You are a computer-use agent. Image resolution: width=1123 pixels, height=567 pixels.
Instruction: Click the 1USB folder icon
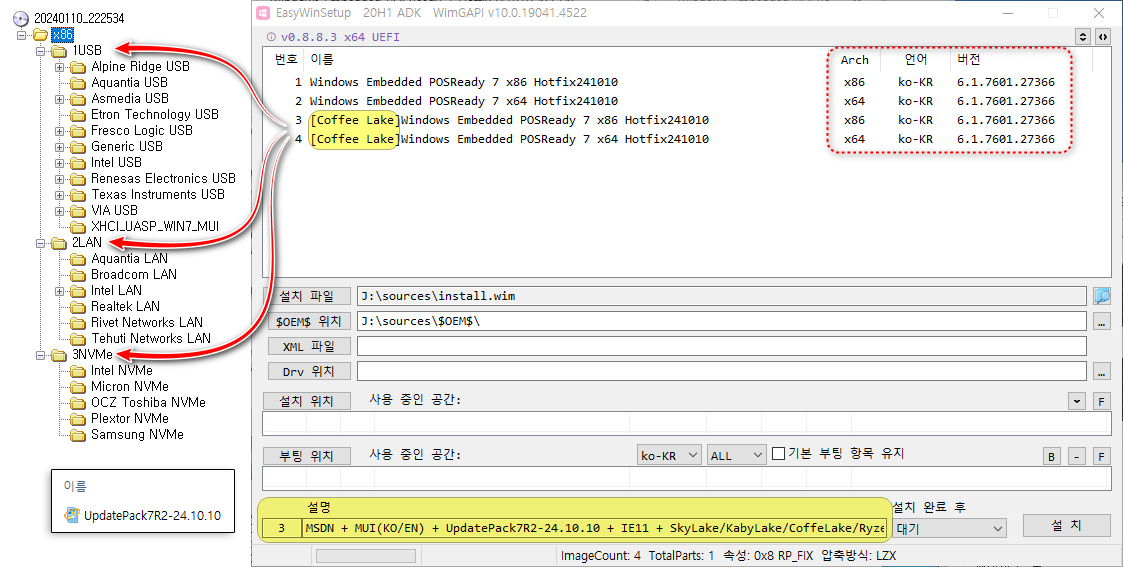click(x=59, y=51)
